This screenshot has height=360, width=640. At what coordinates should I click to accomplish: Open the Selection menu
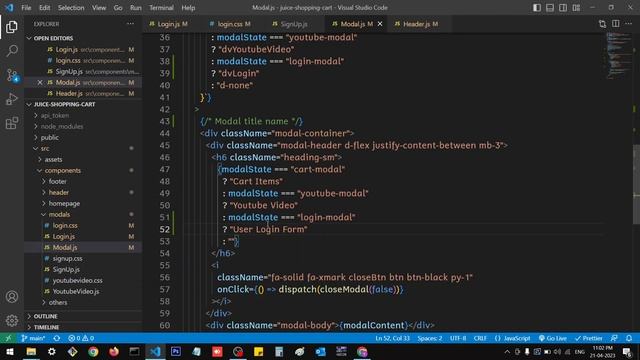coord(71,8)
